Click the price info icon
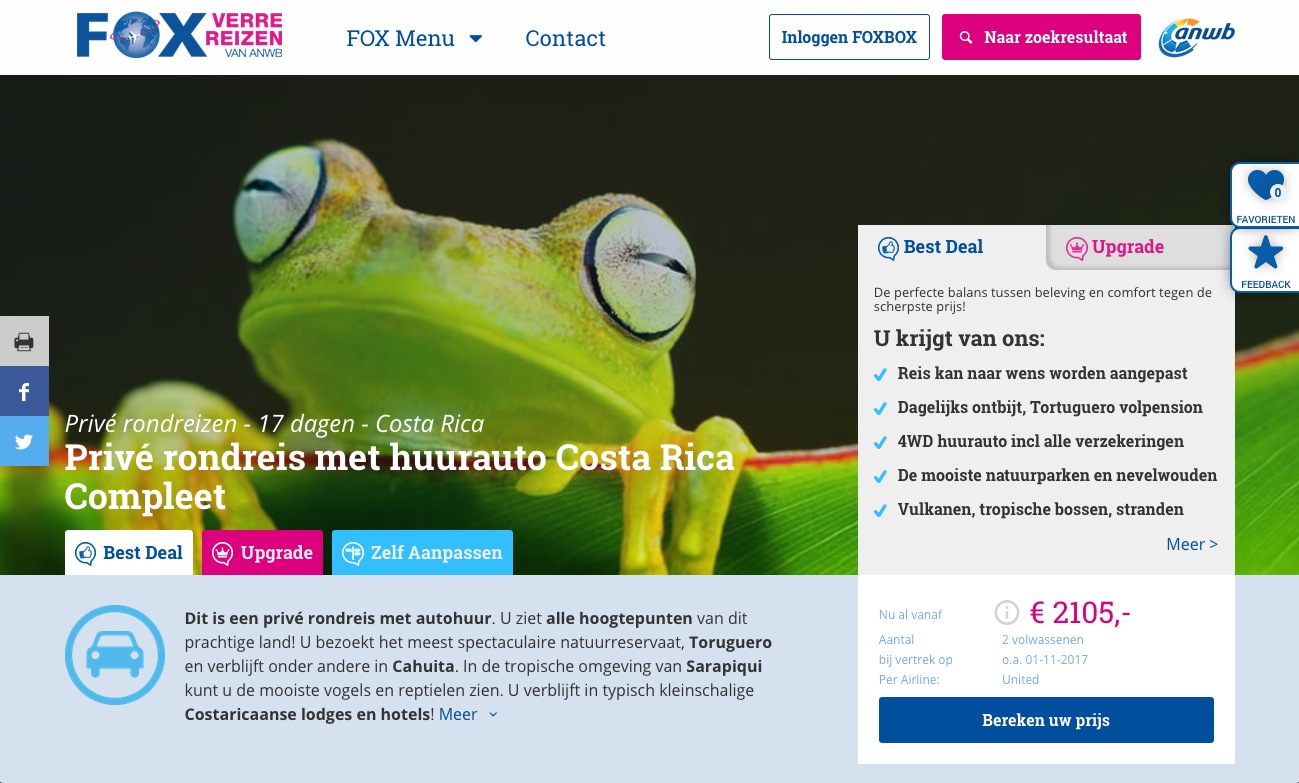The width and height of the screenshot is (1299, 783). (x=1006, y=612)
